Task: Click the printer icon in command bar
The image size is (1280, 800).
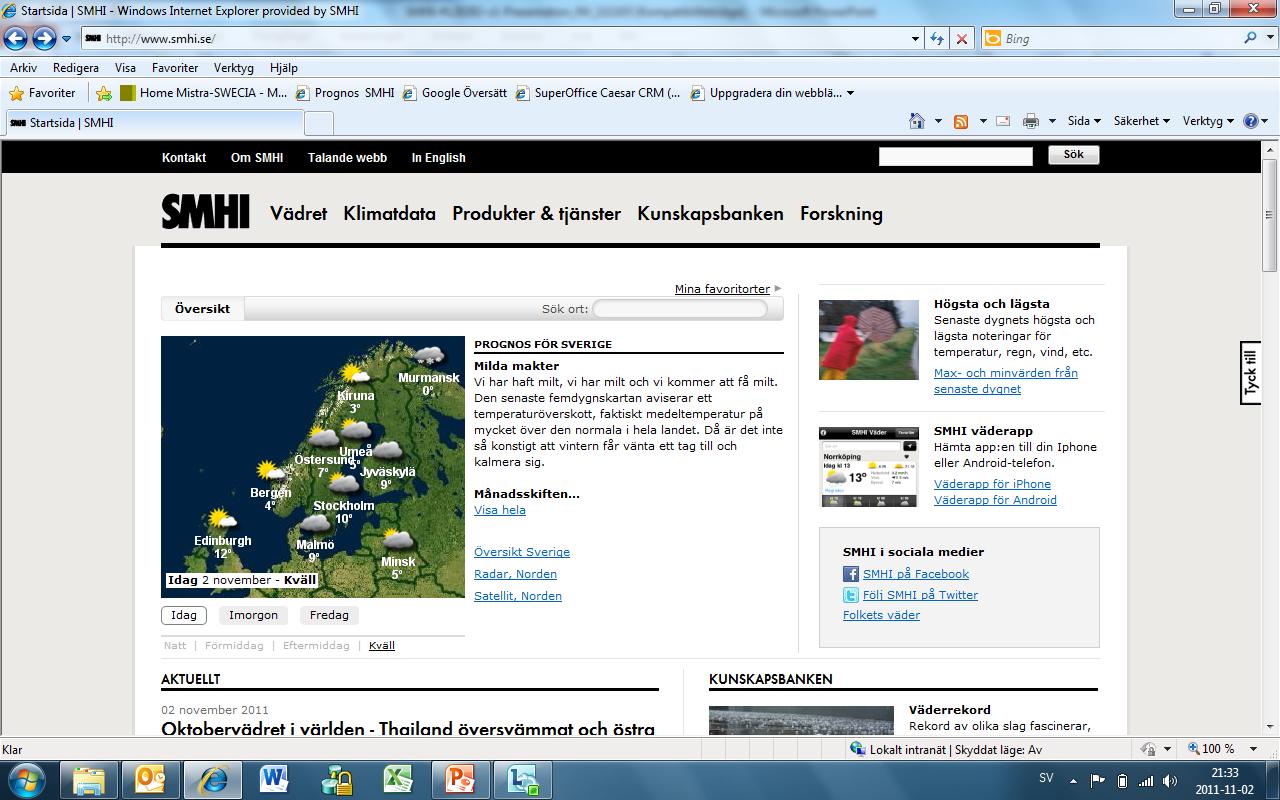Action: coord(1031,121)
